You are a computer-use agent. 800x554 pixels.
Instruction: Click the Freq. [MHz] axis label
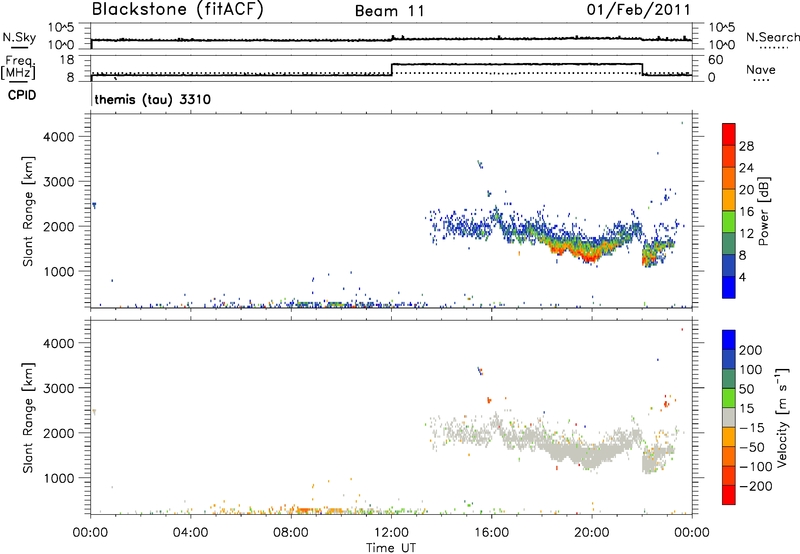pyautogui.click(x=19, y=68)
